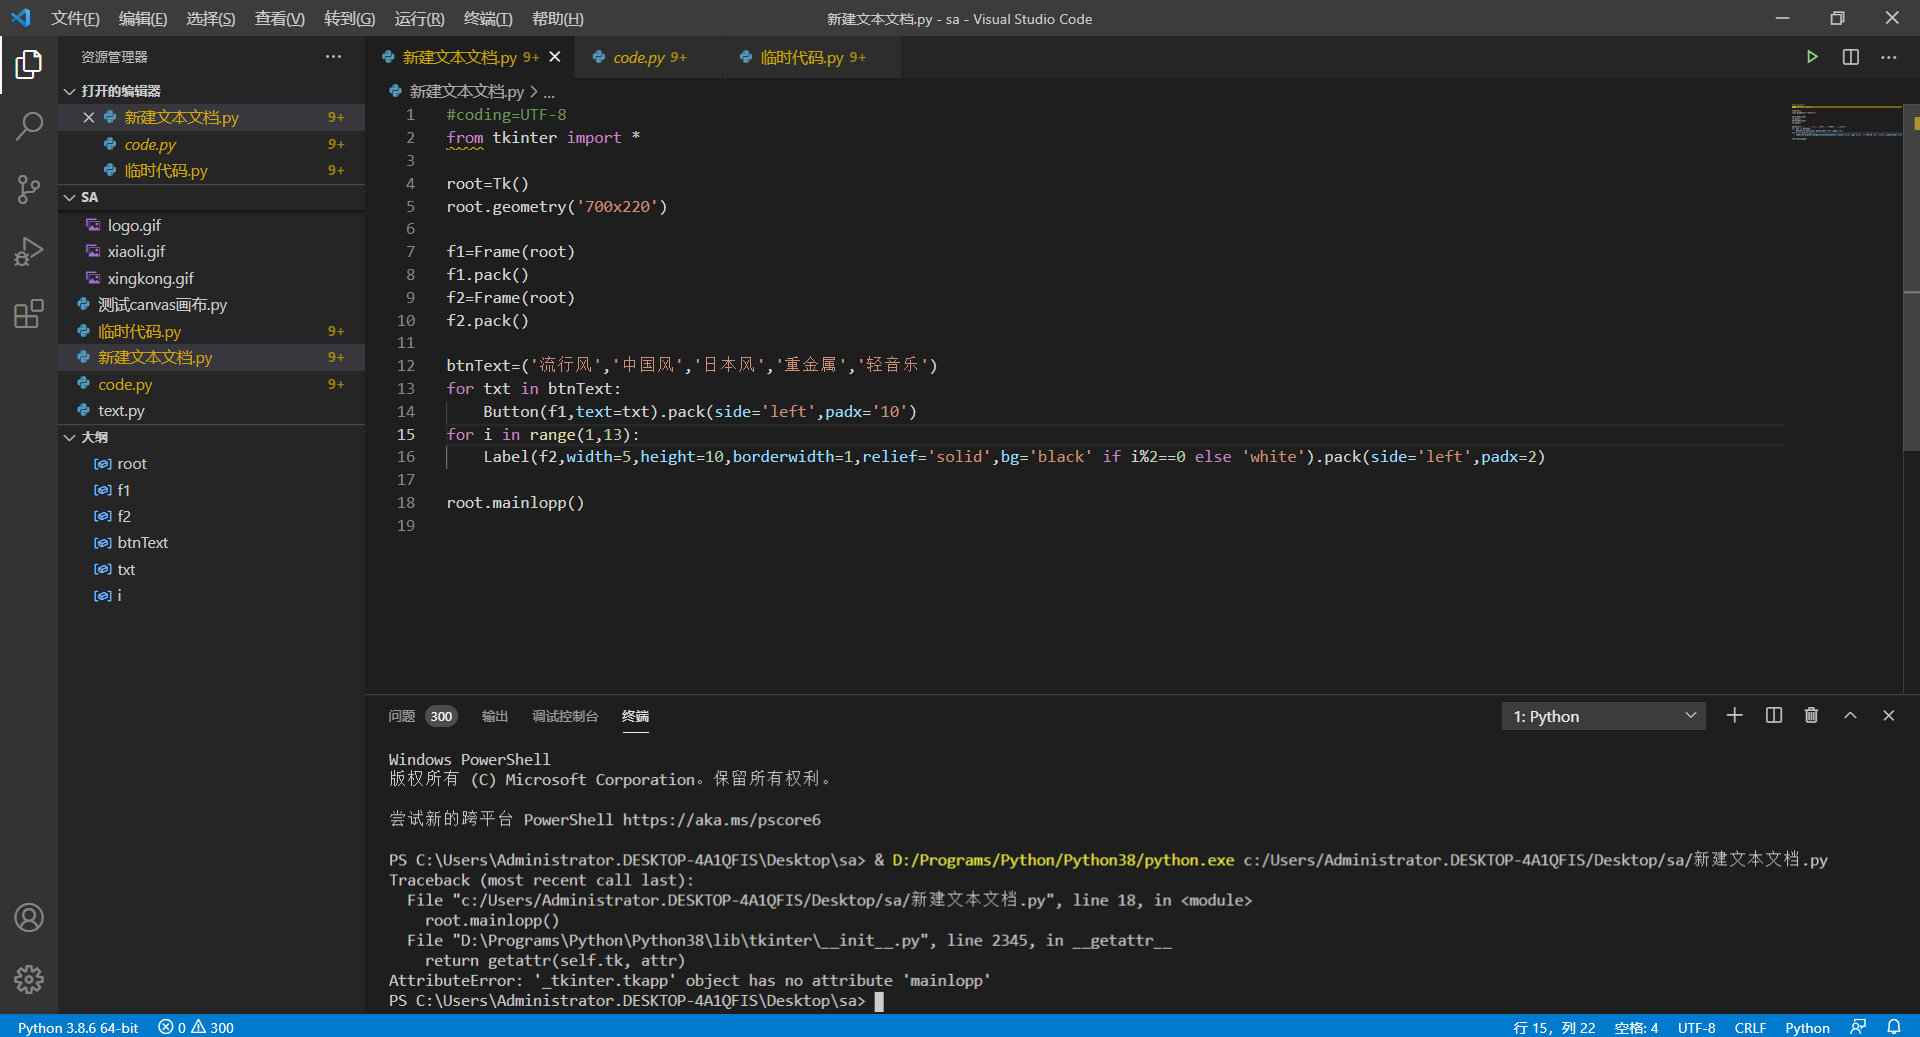Open the 编辑(E) menu

point(143,19)
